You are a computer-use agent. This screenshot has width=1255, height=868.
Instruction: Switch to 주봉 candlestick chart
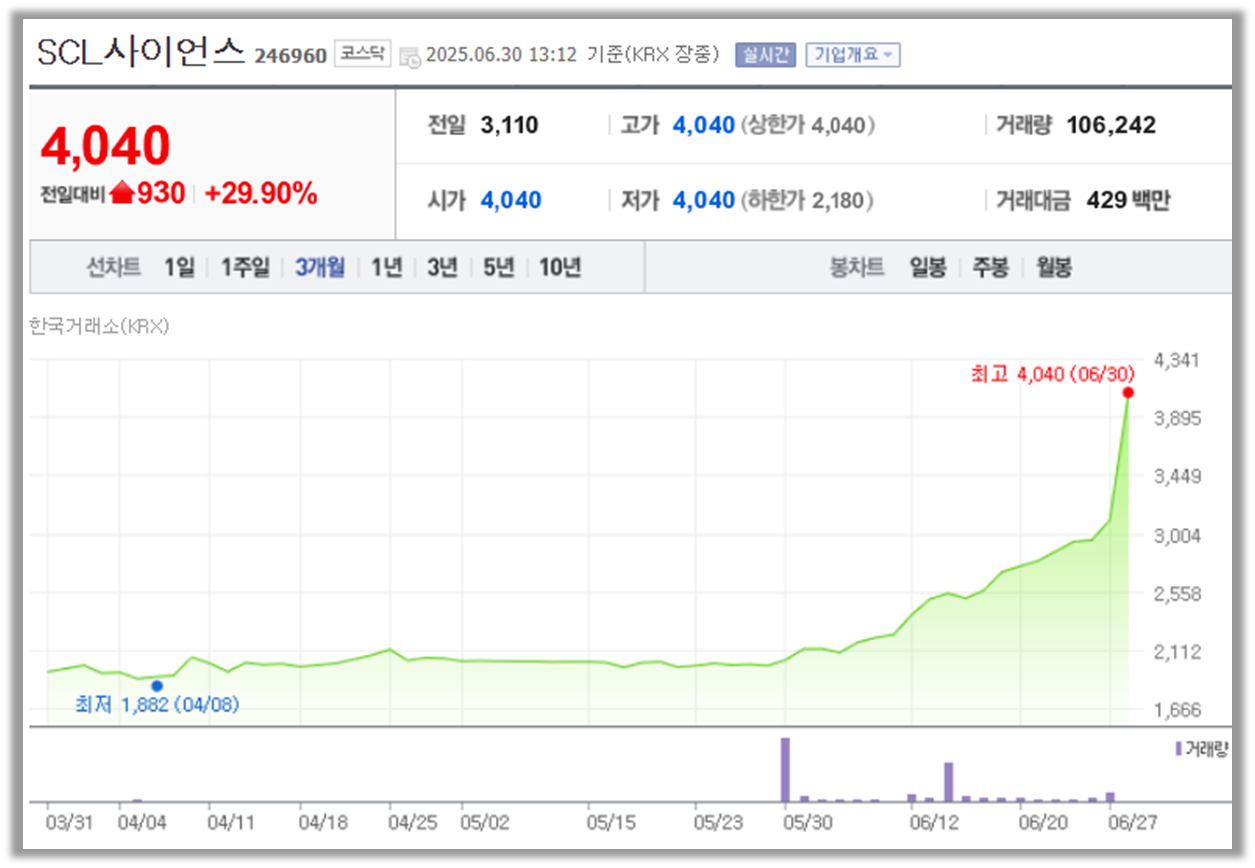[991, 267]
